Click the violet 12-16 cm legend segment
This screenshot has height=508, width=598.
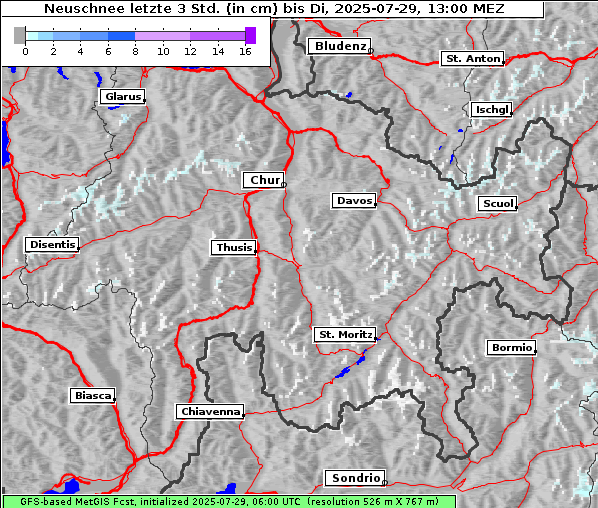(217, 36)
